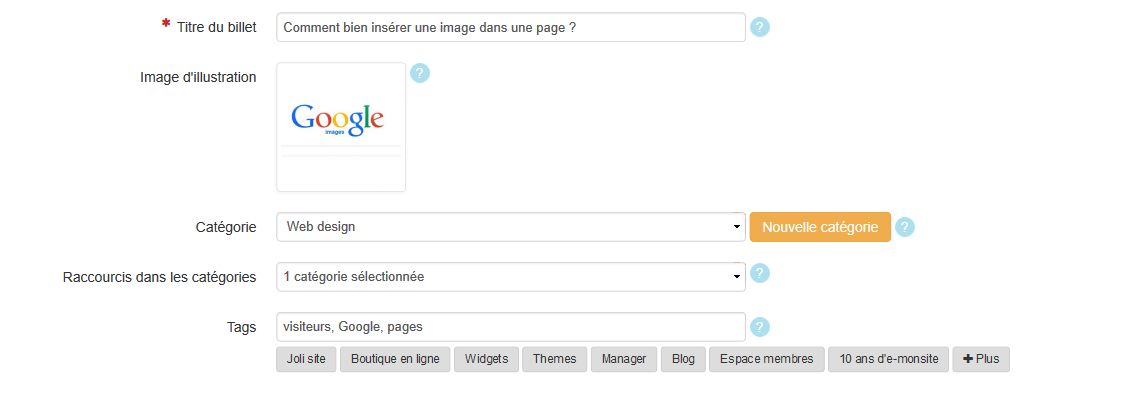Select the Blog tag button
Viewport: 1133px width, 406px height.
[683, 359]
